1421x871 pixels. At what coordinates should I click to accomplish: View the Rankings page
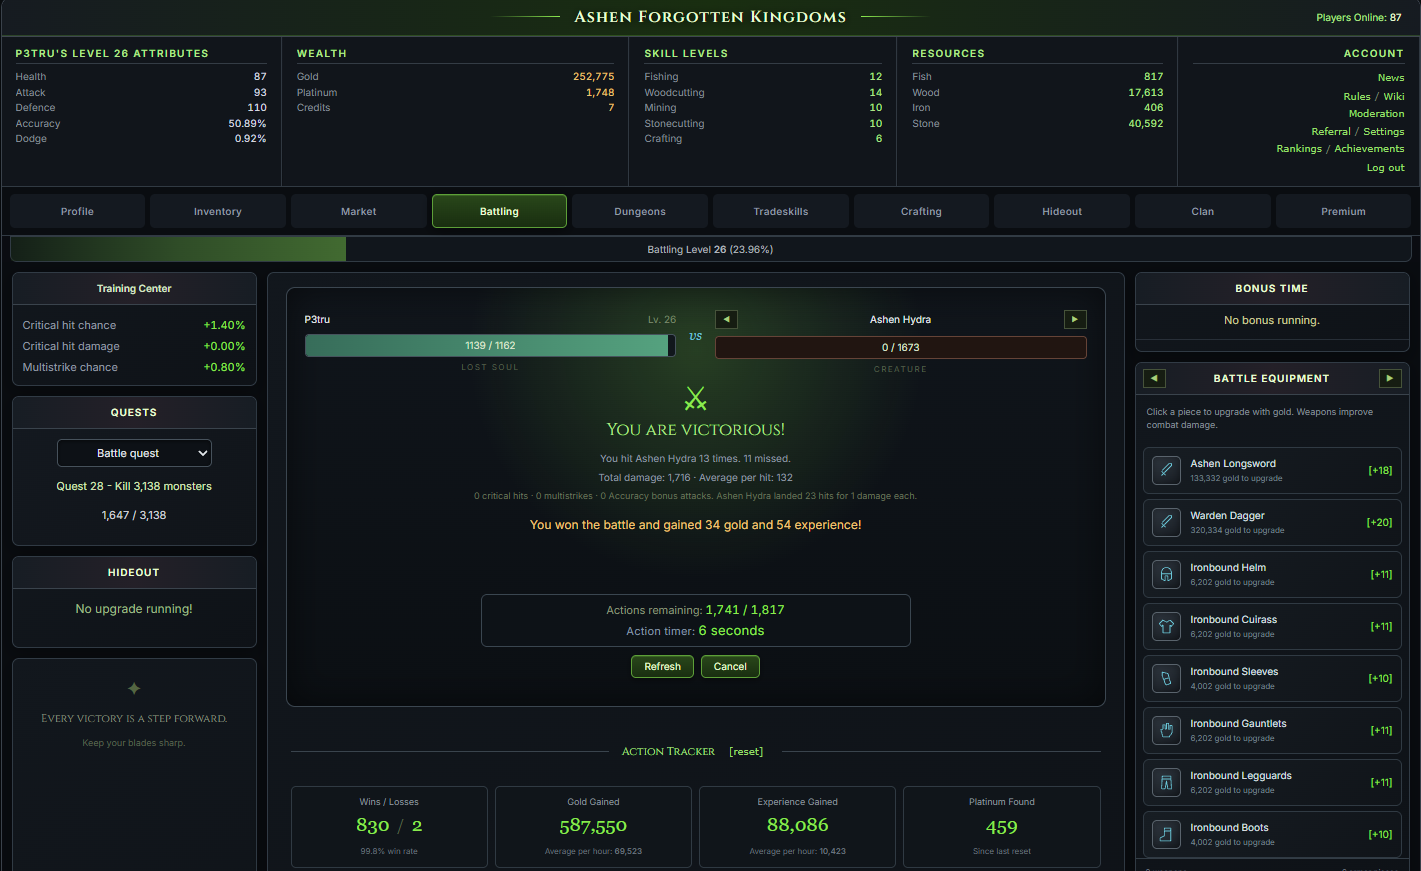(x=1299, y=148)
